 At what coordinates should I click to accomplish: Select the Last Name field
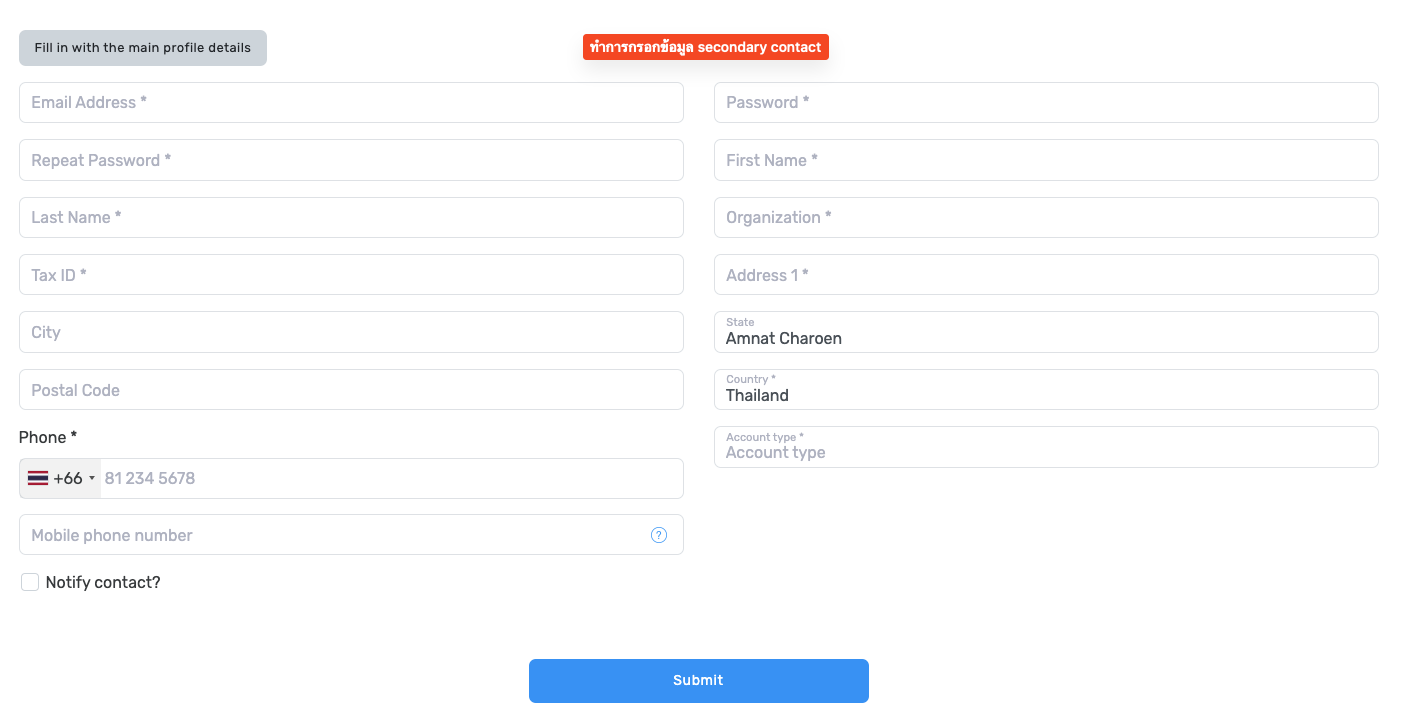[x=350, y=217]
